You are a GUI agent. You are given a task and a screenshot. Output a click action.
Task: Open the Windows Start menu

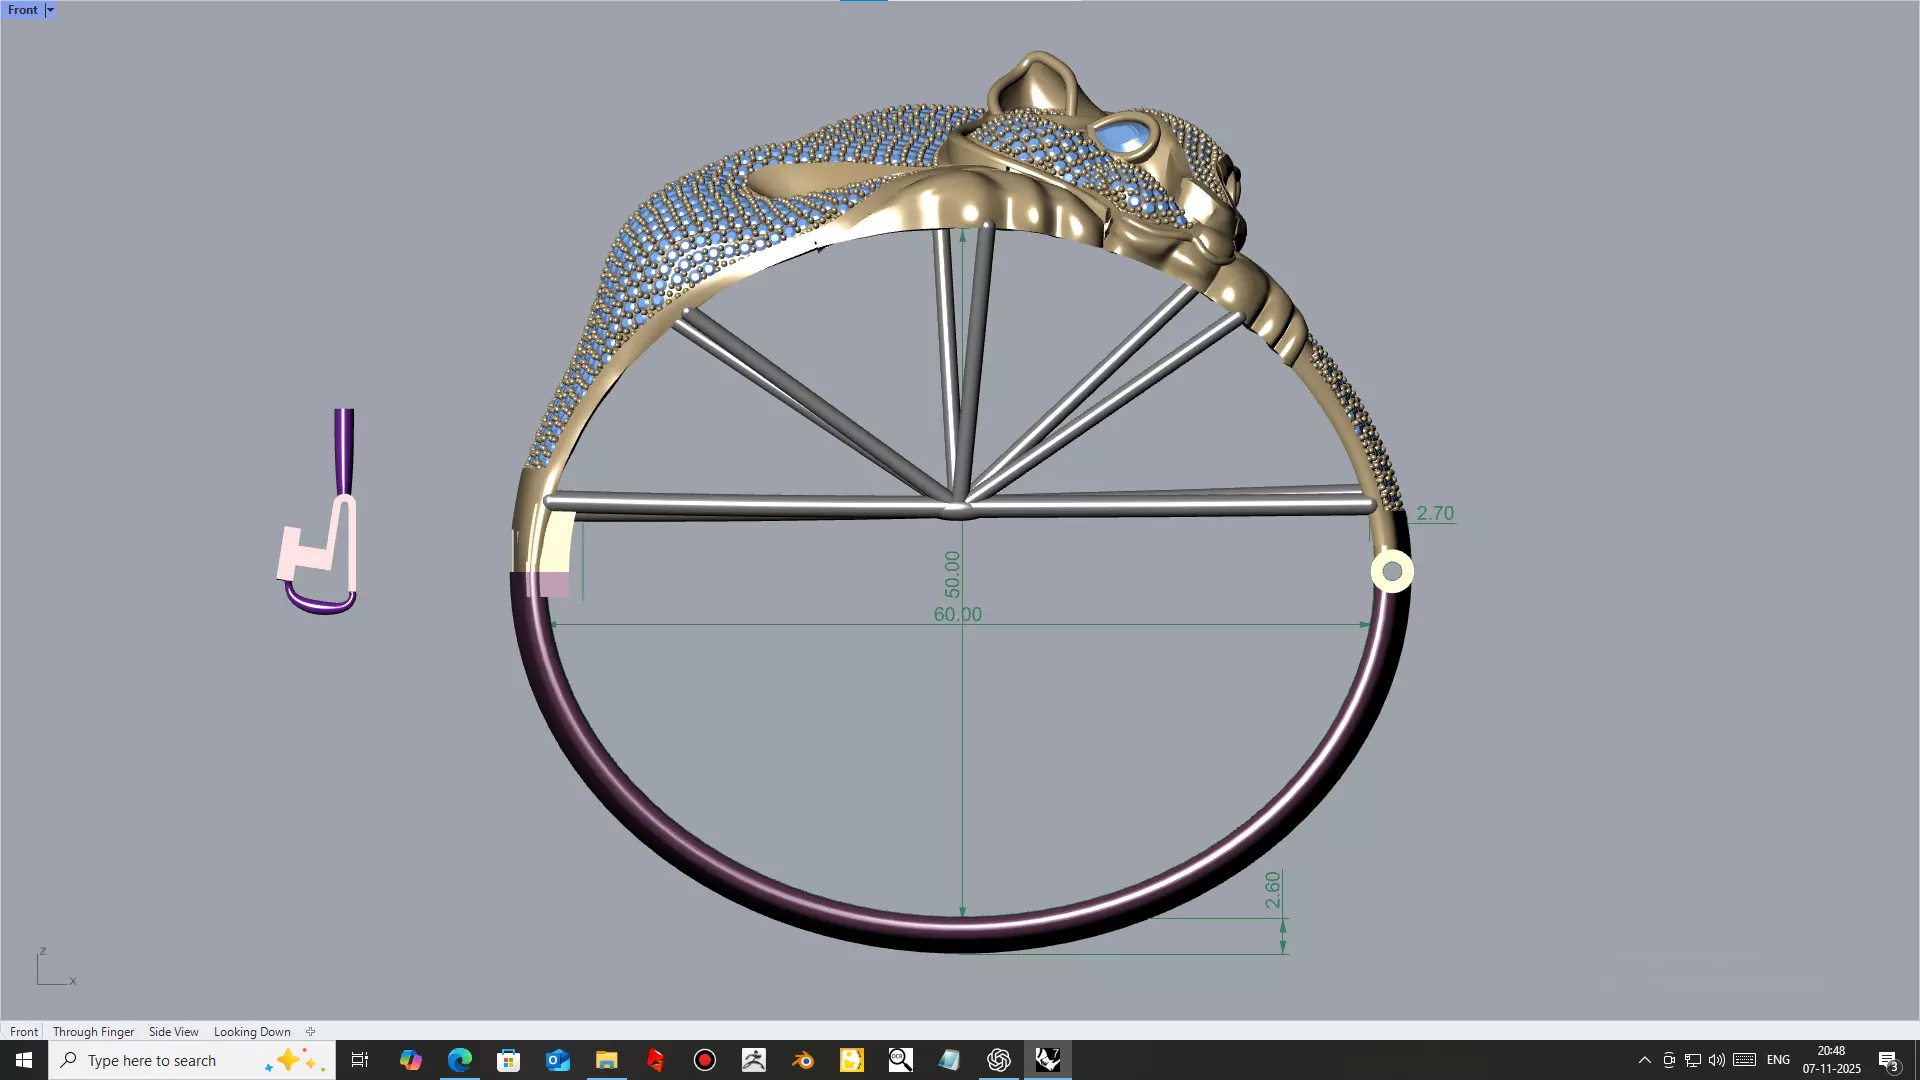click(24, 1060)
